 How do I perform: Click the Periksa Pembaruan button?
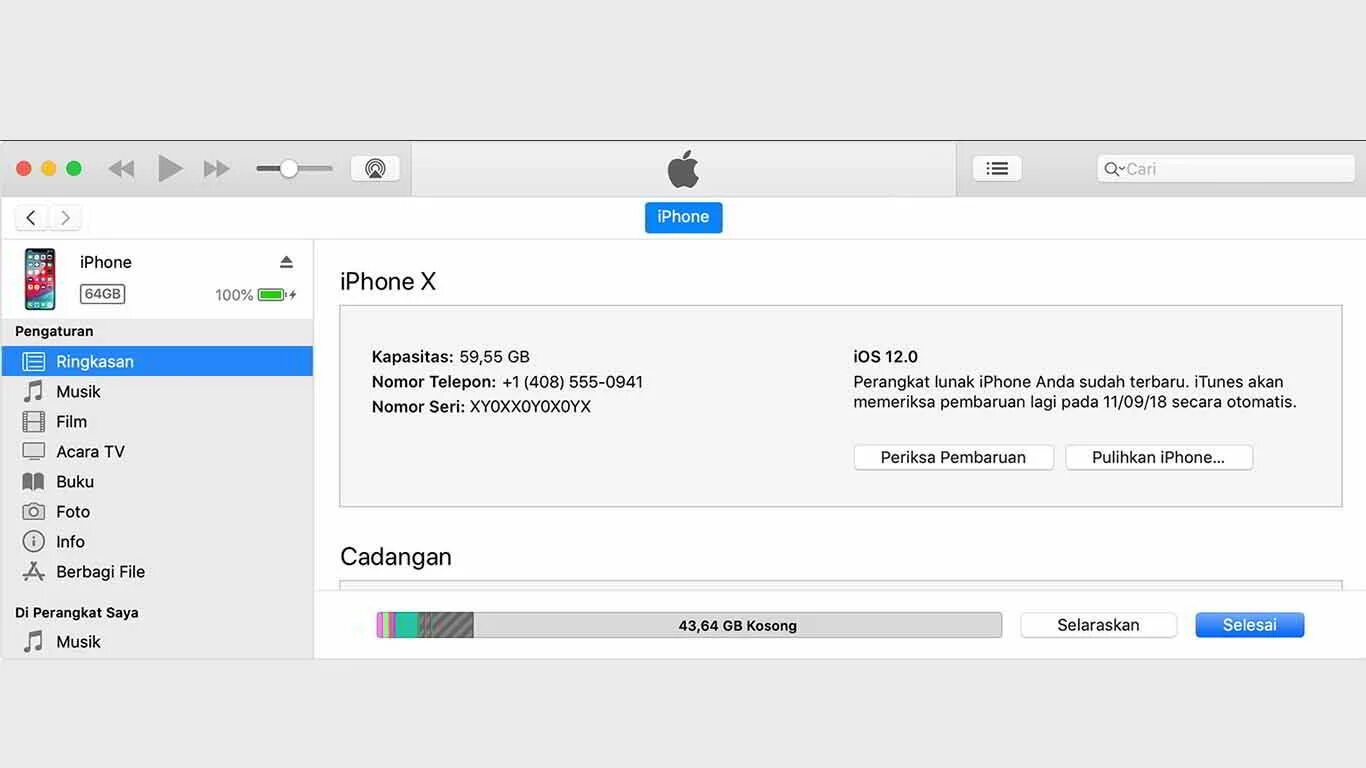tap(953, 457)
